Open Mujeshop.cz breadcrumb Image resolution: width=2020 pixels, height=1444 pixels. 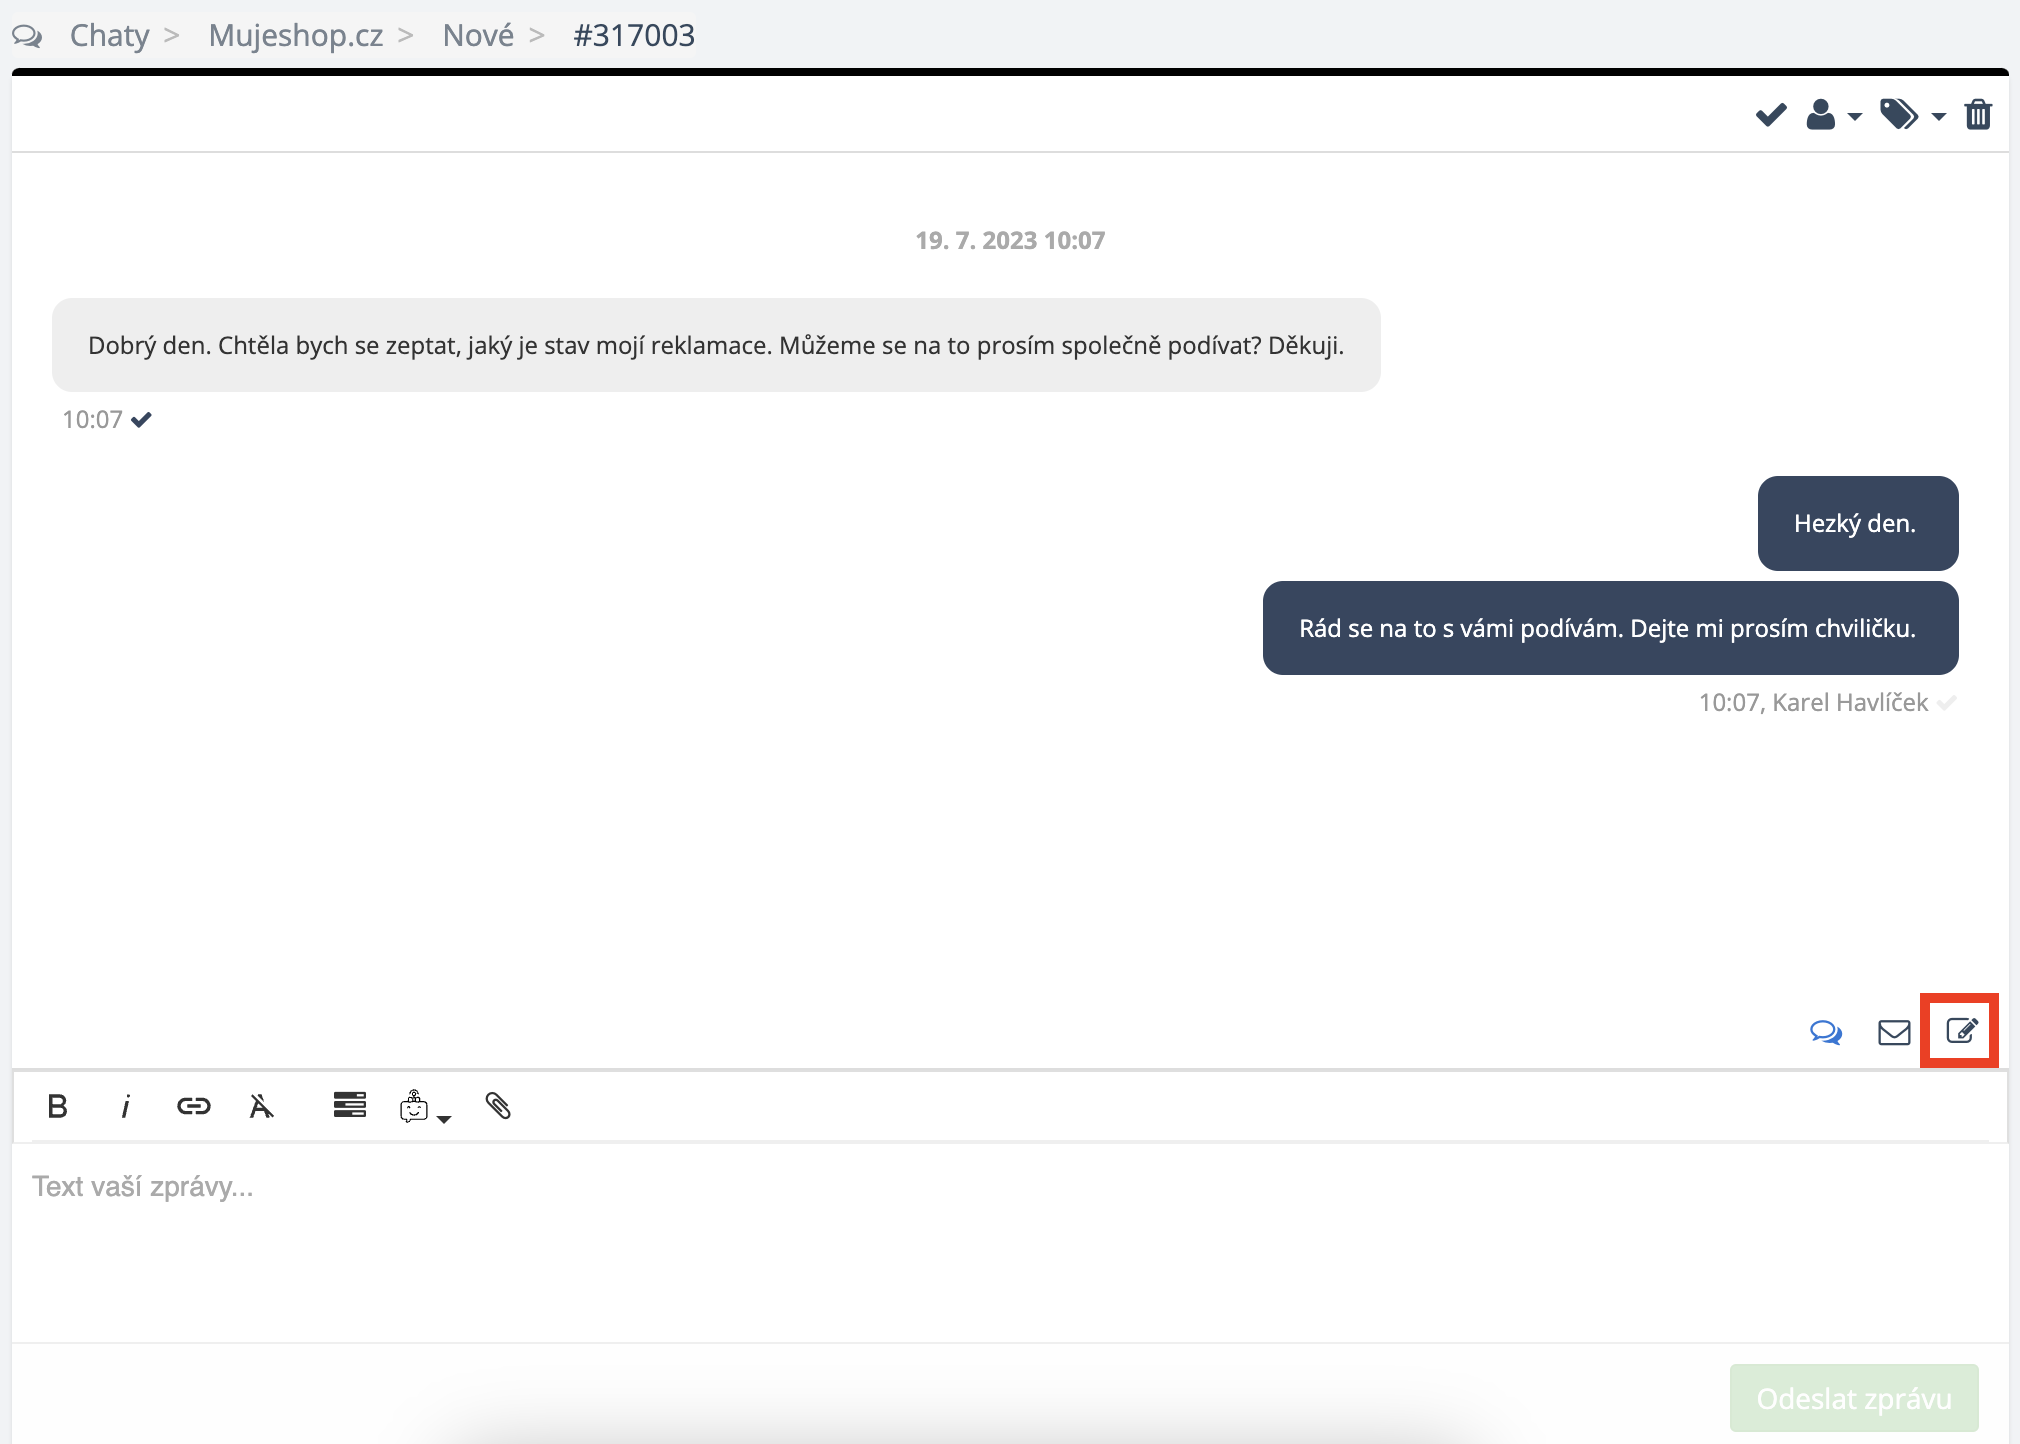tap(295, 36)
